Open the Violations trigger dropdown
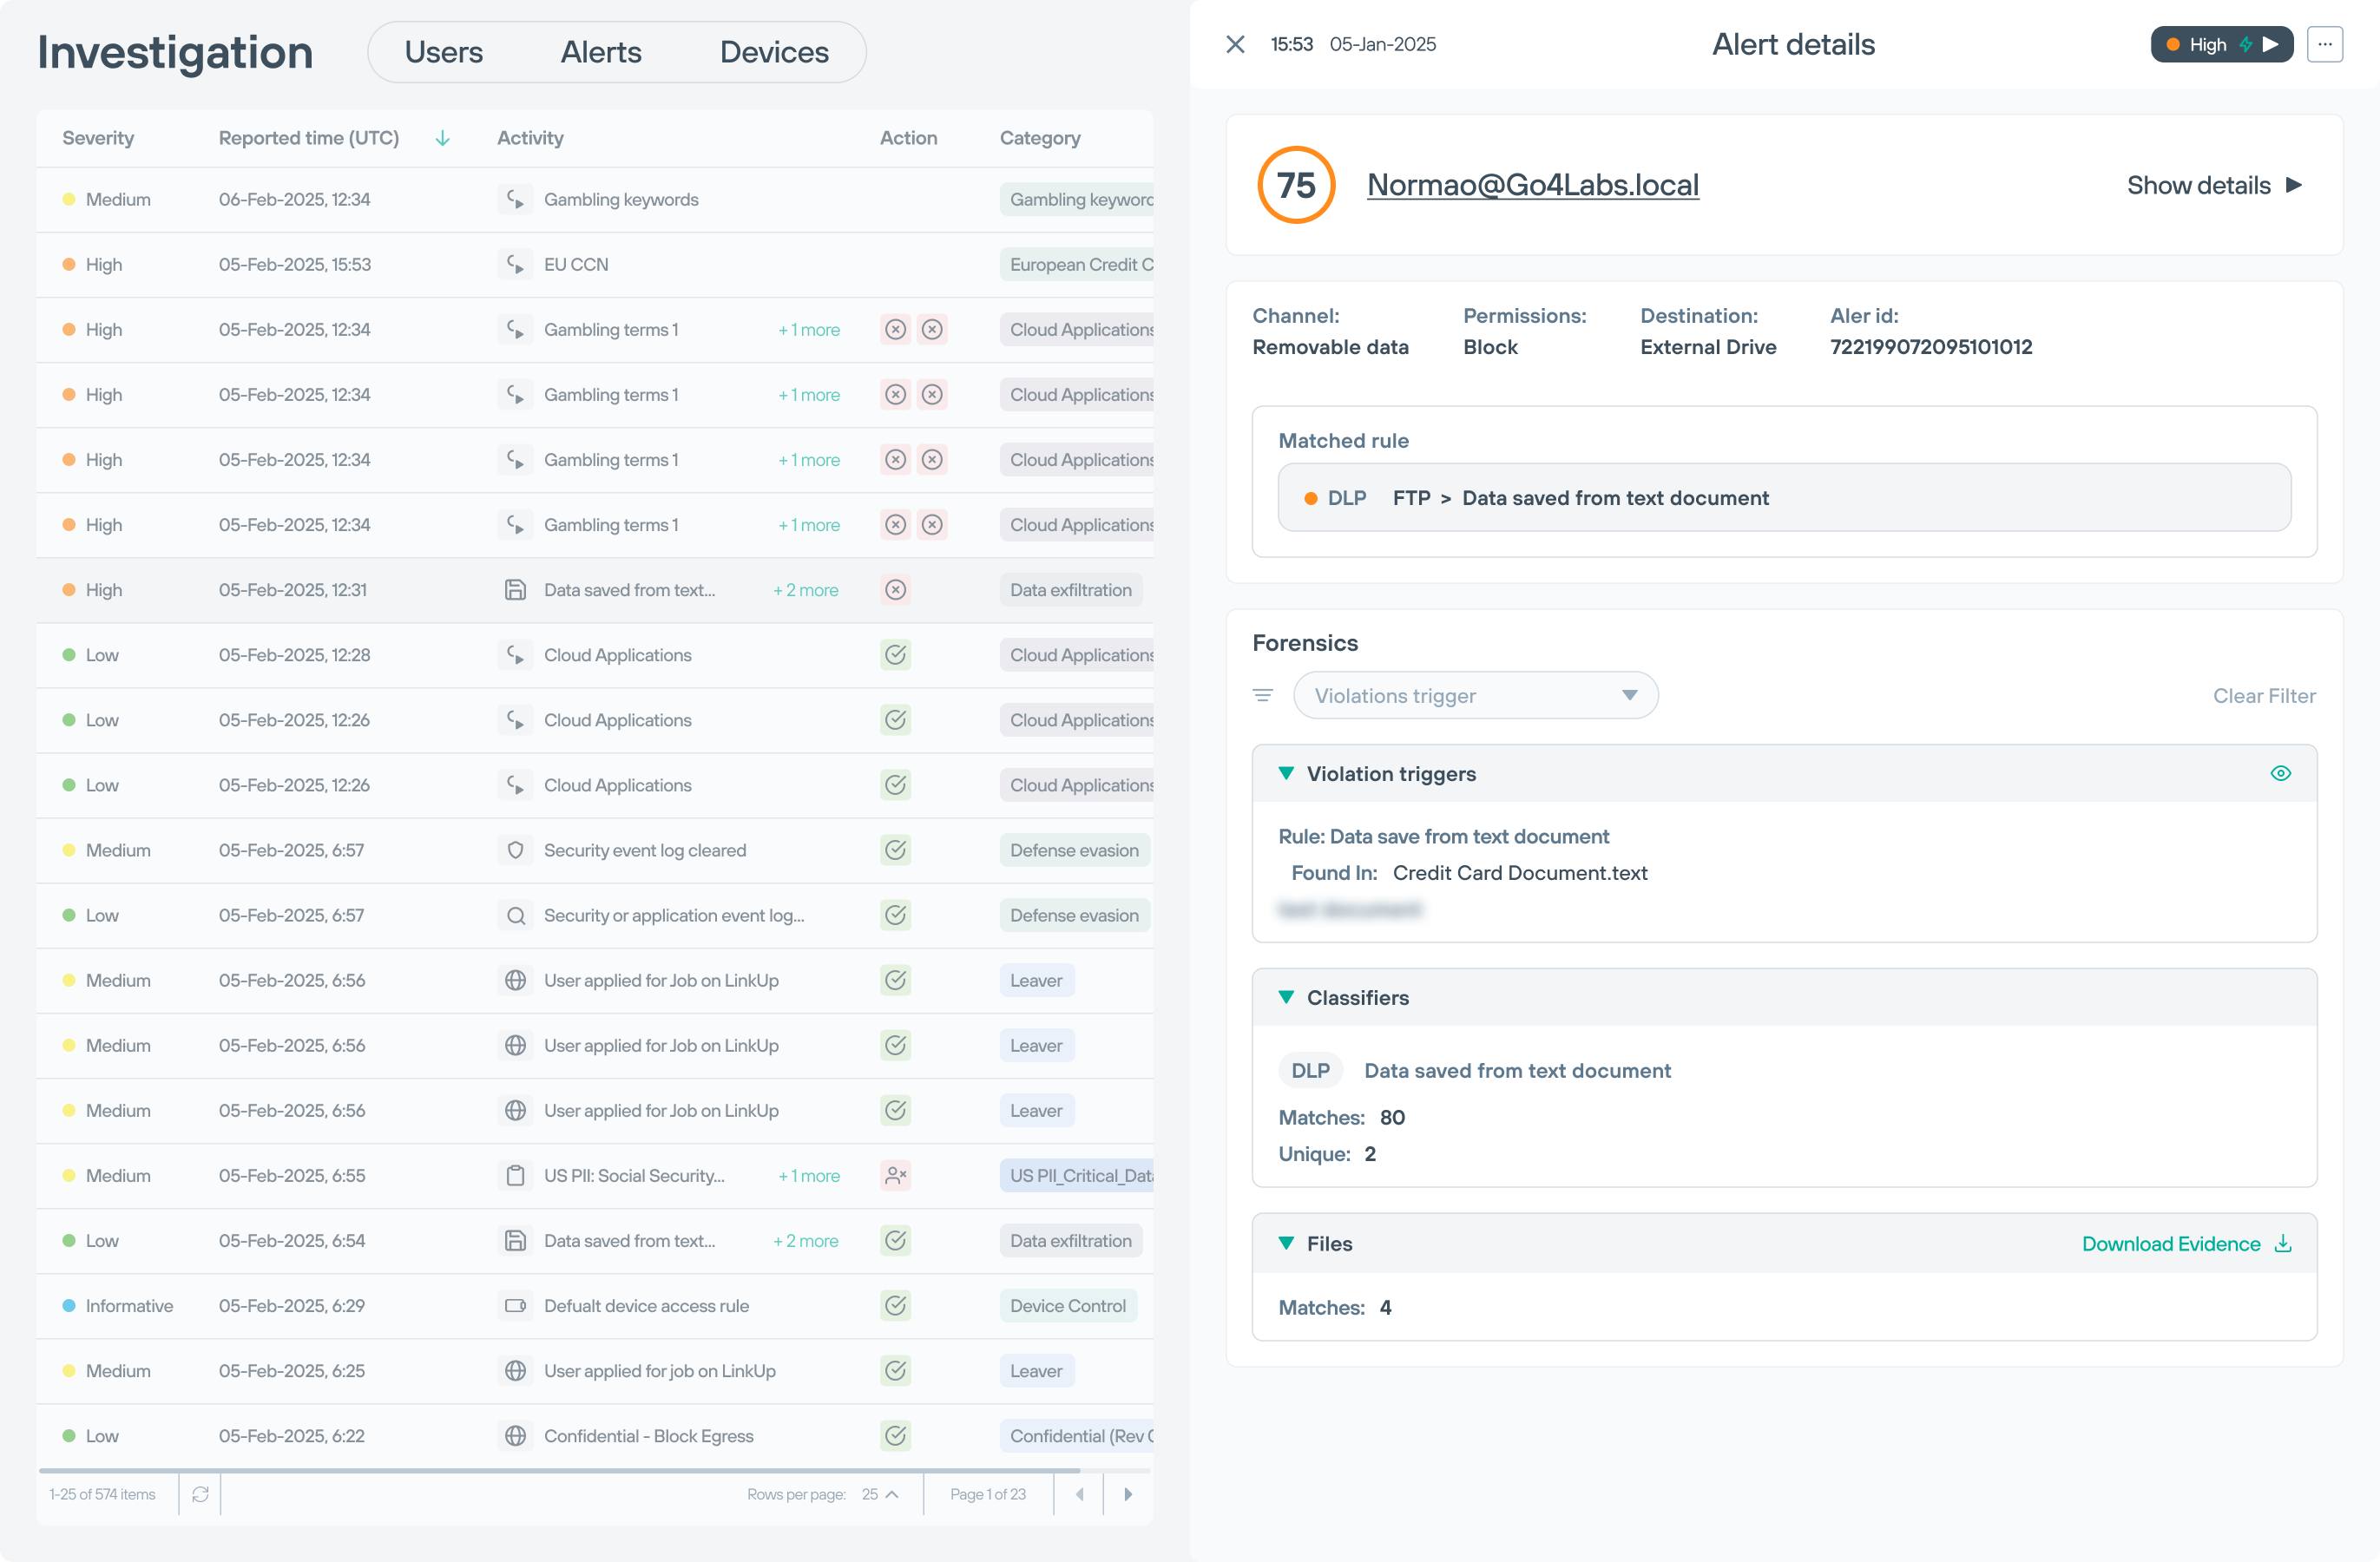 click(1475, 695)
